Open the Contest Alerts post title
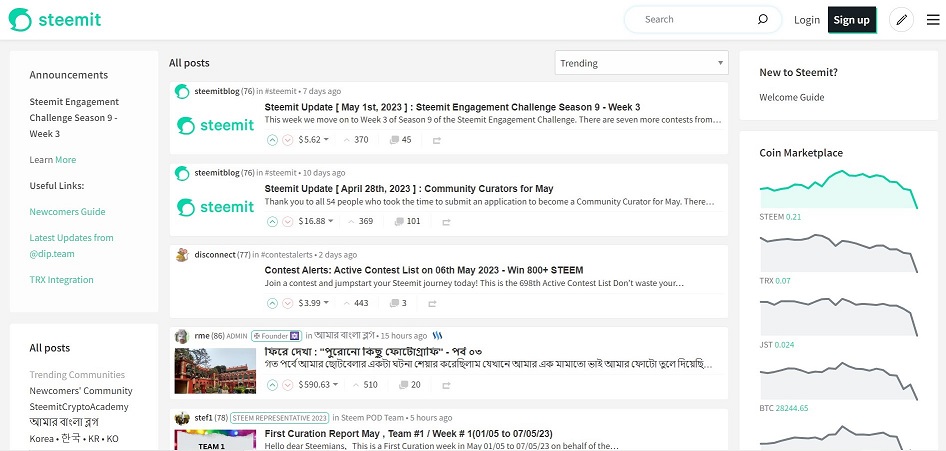This screenshot has width=946, height=451. pos(424,270)
